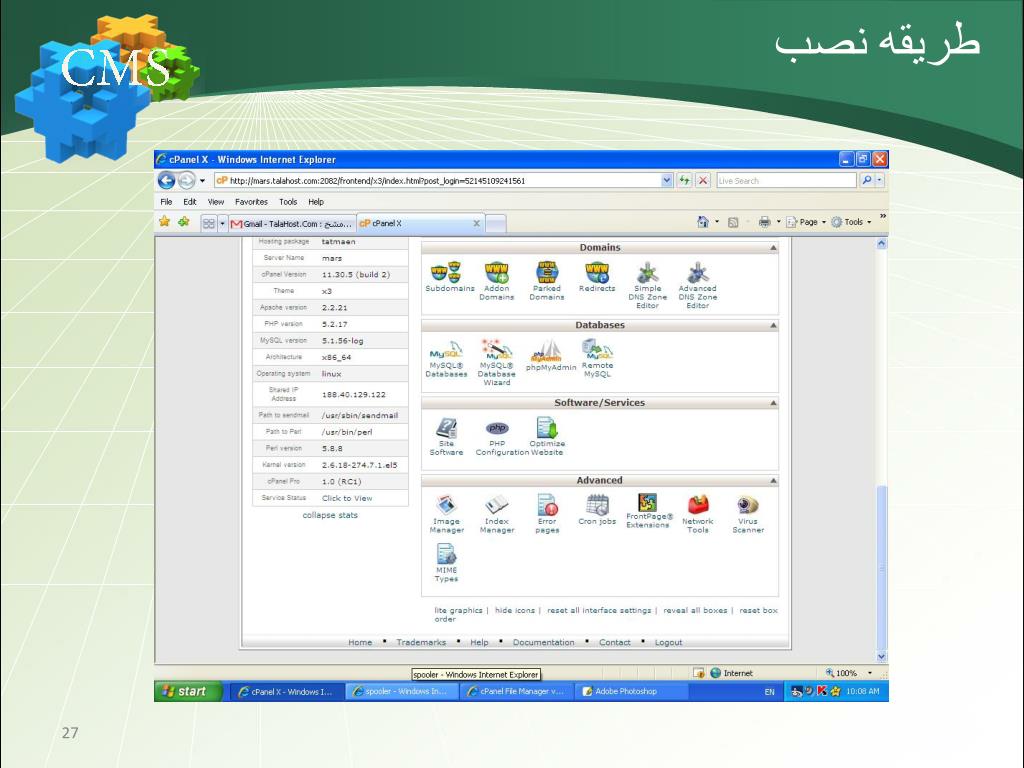Open Advanced DNS Zone Editor

click(x=697, y=285)
